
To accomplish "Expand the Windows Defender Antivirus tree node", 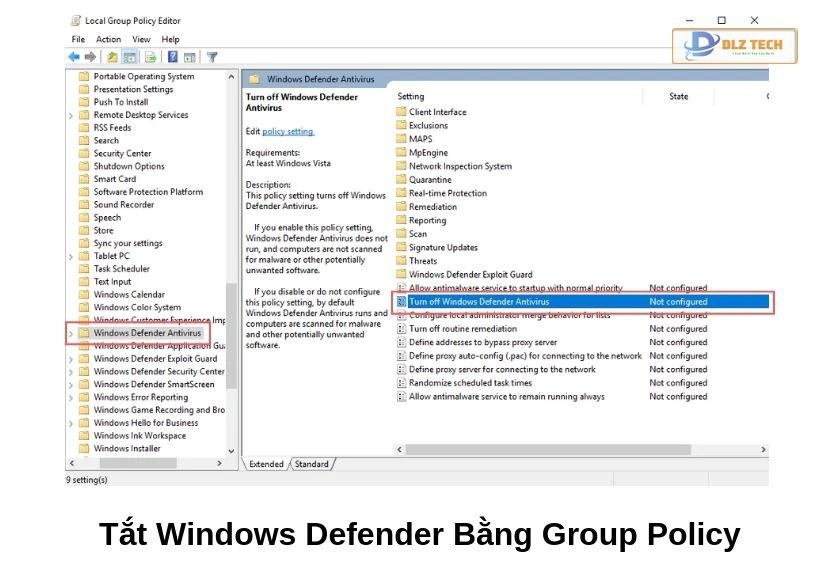I will click(x=71, y=333).
